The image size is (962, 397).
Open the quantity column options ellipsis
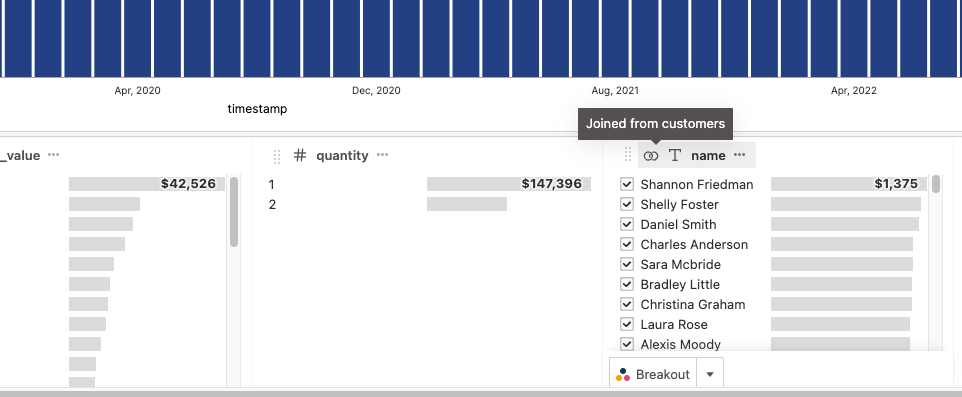click(x=382, y=155)
